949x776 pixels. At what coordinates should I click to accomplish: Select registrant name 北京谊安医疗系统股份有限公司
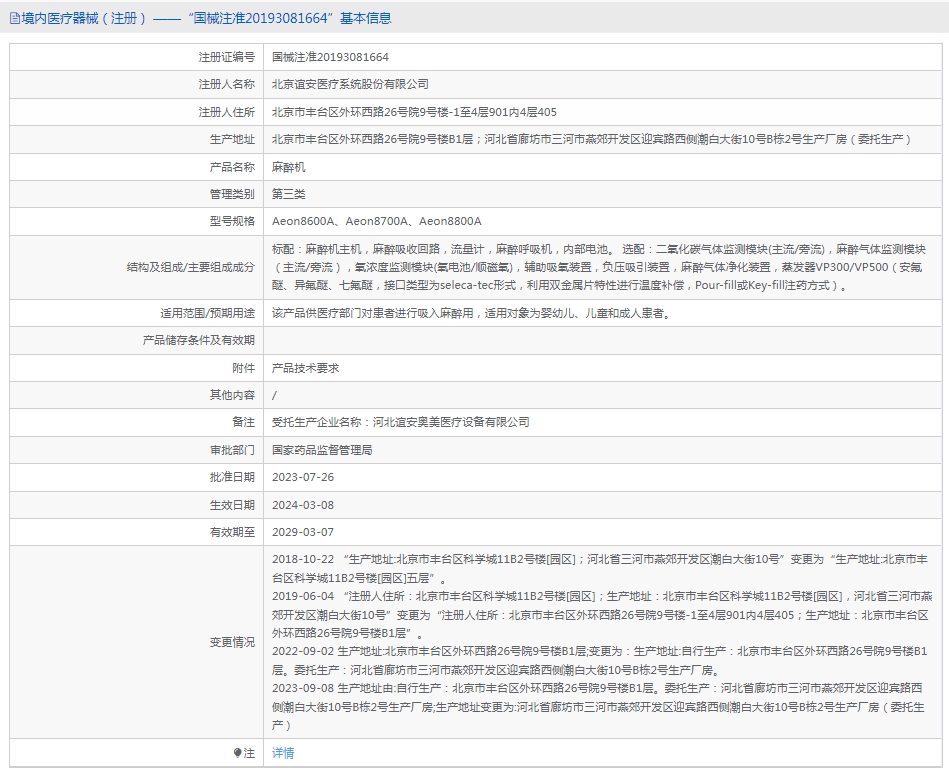click(x=350, y=84)
